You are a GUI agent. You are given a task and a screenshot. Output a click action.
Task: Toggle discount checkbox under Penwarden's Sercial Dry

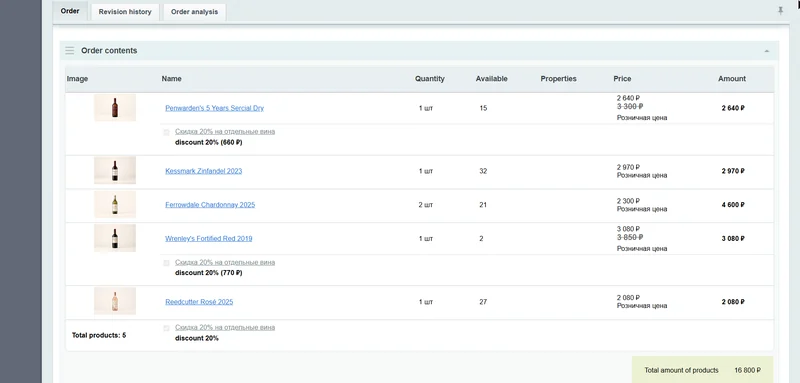click(166, 132)
